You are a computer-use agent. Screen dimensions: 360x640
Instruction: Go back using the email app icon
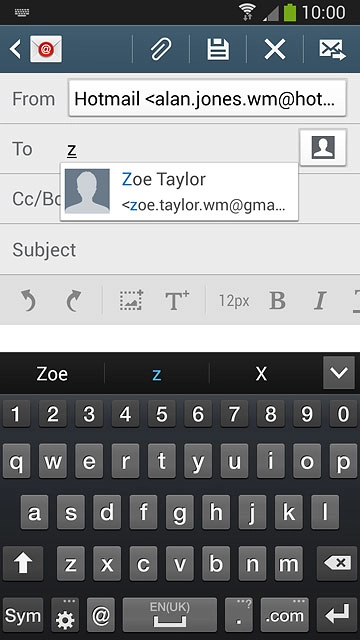(36, 49)
